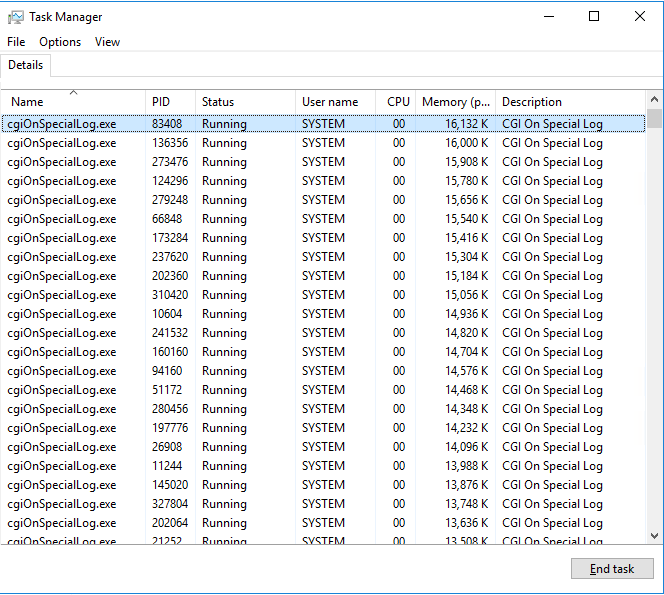Click the 14,096 K memory value
The height and width of the screenshot is (595, 664).
[467, 447]
